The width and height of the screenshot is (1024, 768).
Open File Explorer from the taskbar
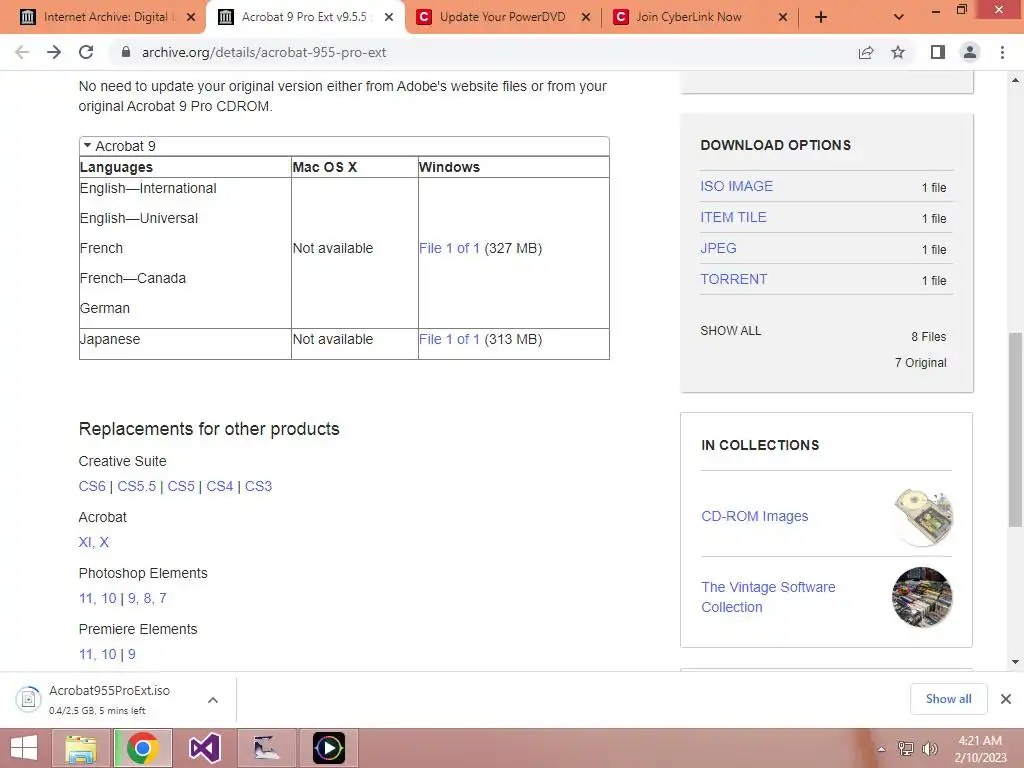pyautogui.click(x=80, y=748)
